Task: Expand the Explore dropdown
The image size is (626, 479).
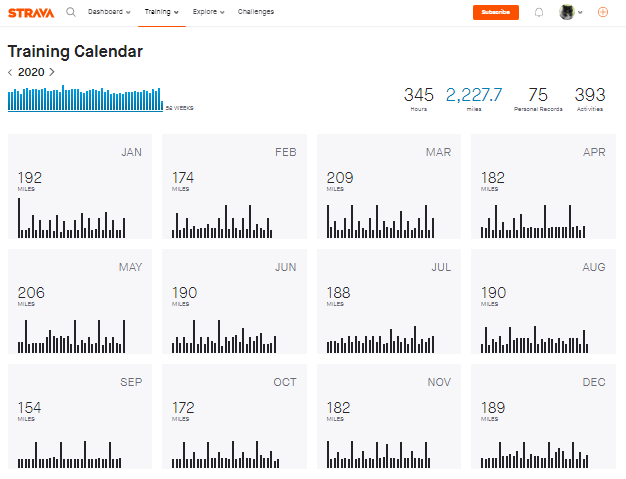Action: (x=208, y=12)
